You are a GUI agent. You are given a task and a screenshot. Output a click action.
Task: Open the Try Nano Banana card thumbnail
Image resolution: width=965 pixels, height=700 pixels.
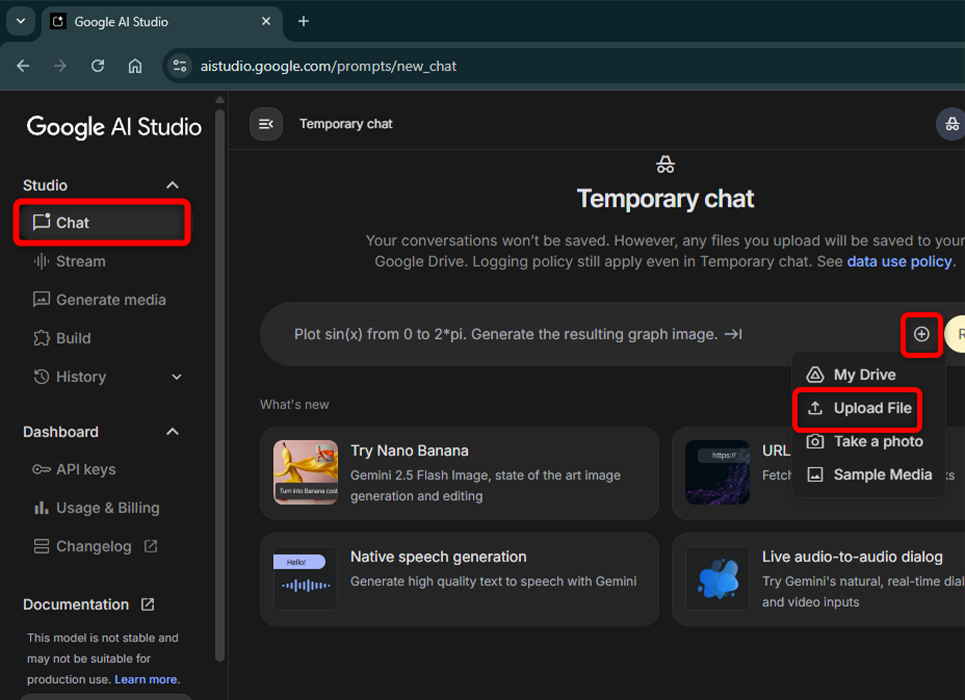(x=305, y=473)
